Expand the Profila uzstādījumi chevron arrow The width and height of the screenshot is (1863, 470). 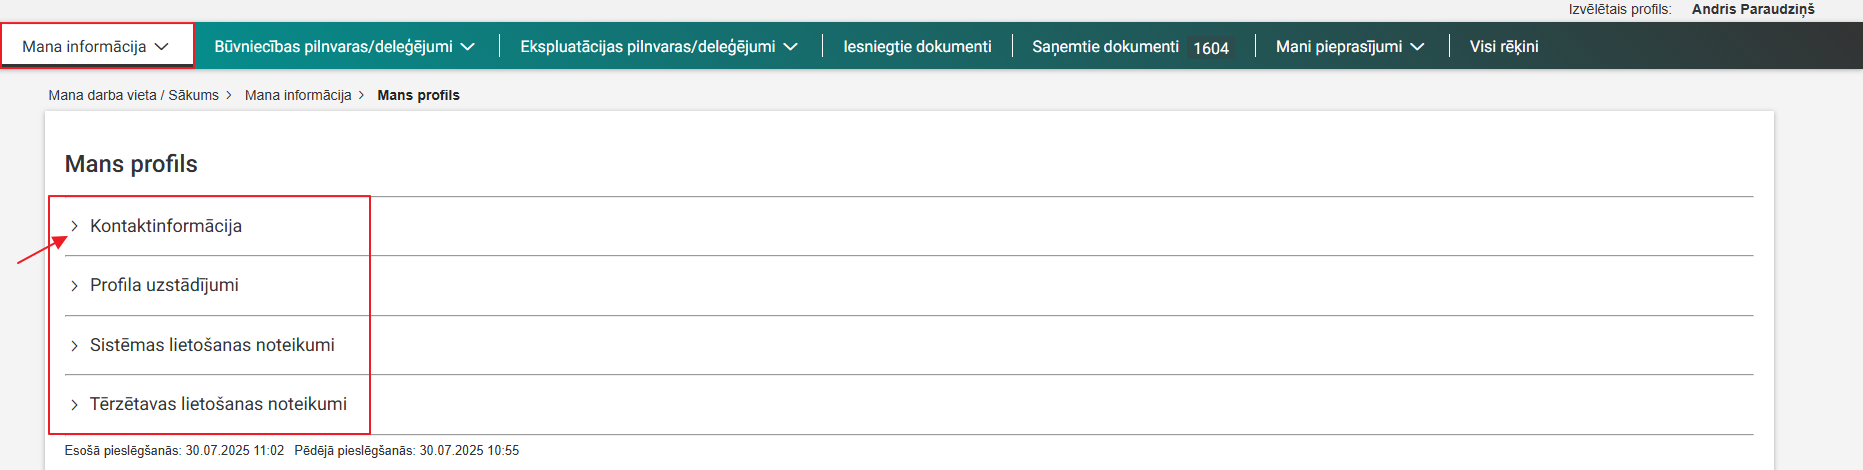pyautogui.click(x=74, y=286)
